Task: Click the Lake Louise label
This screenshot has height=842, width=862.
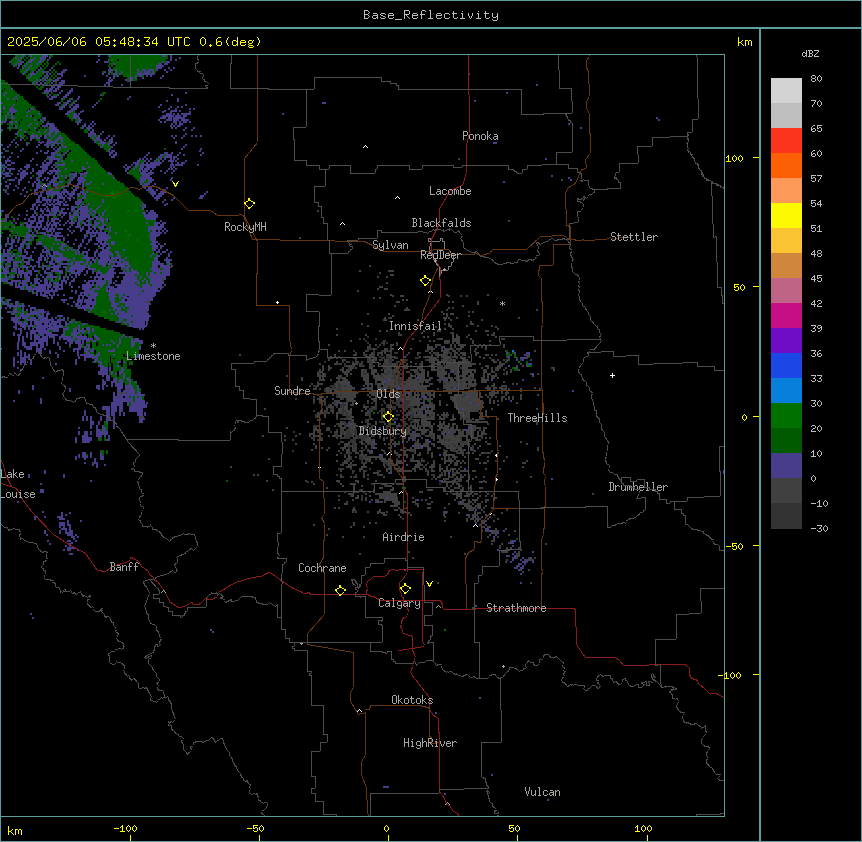Action: point(18,484)
